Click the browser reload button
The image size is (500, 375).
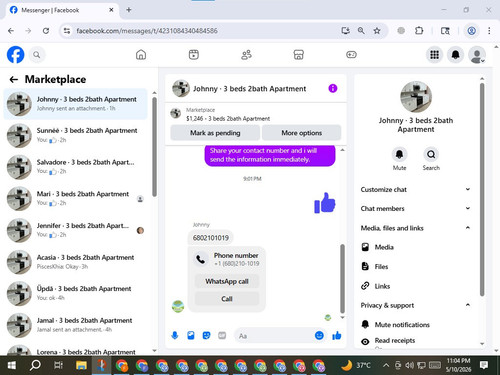tap(46, 31)
